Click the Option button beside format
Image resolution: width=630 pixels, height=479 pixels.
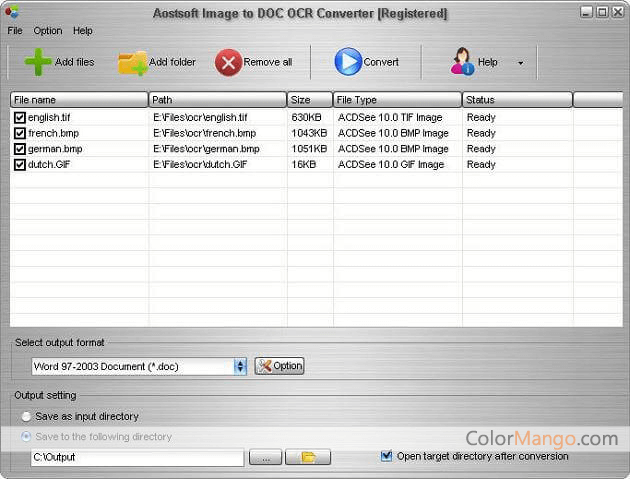[279, 366]
